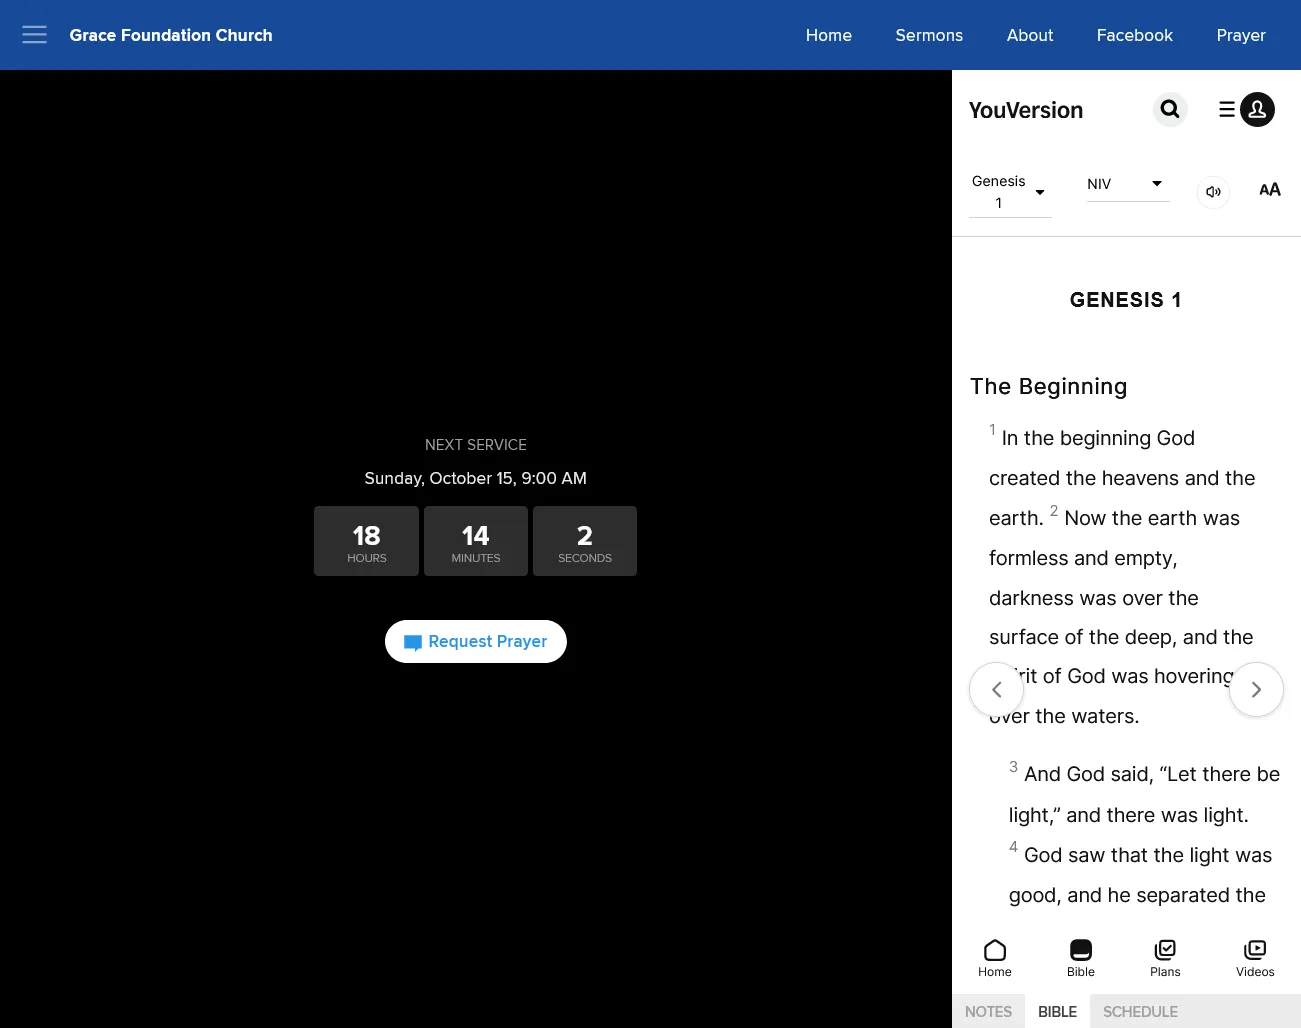The image size is (1301, 1028).
Task: Go to previous chapter arrow
Action: 996,689
